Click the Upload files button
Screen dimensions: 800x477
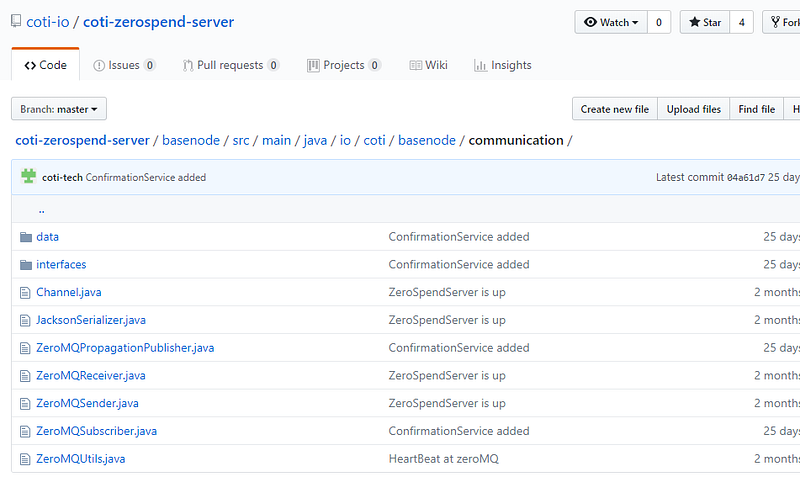point(693,109)
